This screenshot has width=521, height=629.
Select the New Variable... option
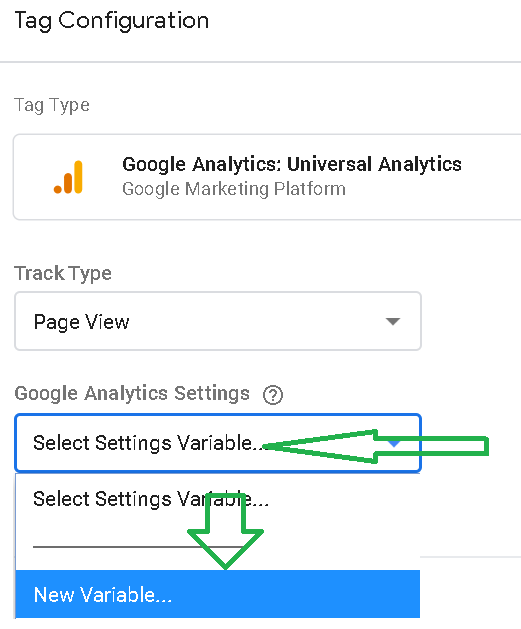pyautogui.click(x=218, y=594)
